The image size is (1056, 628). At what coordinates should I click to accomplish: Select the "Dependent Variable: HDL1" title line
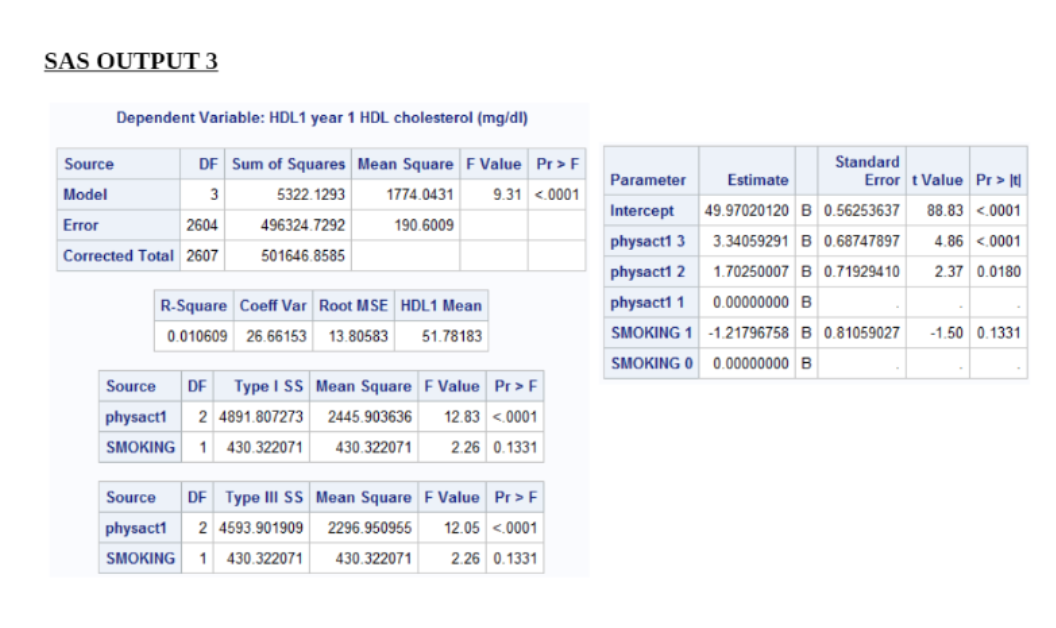click(x=322, y=118)
